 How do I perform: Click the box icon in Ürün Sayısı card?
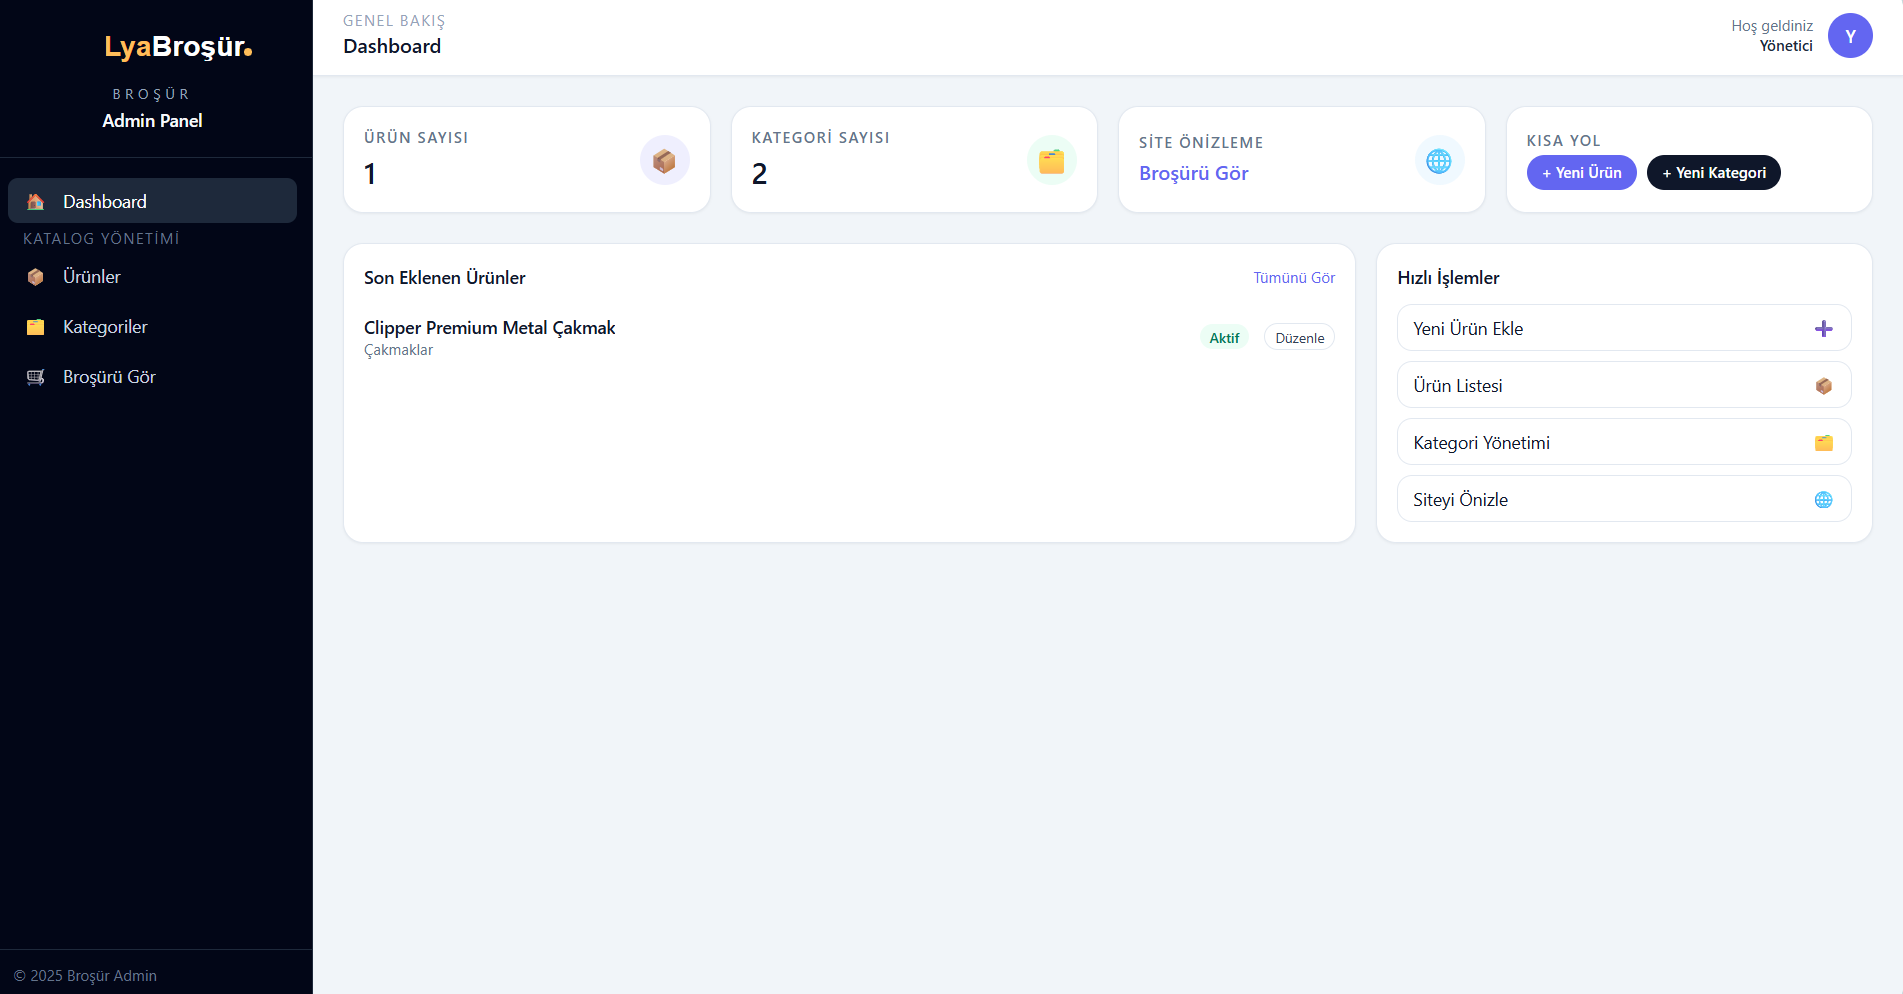(664, 160)
